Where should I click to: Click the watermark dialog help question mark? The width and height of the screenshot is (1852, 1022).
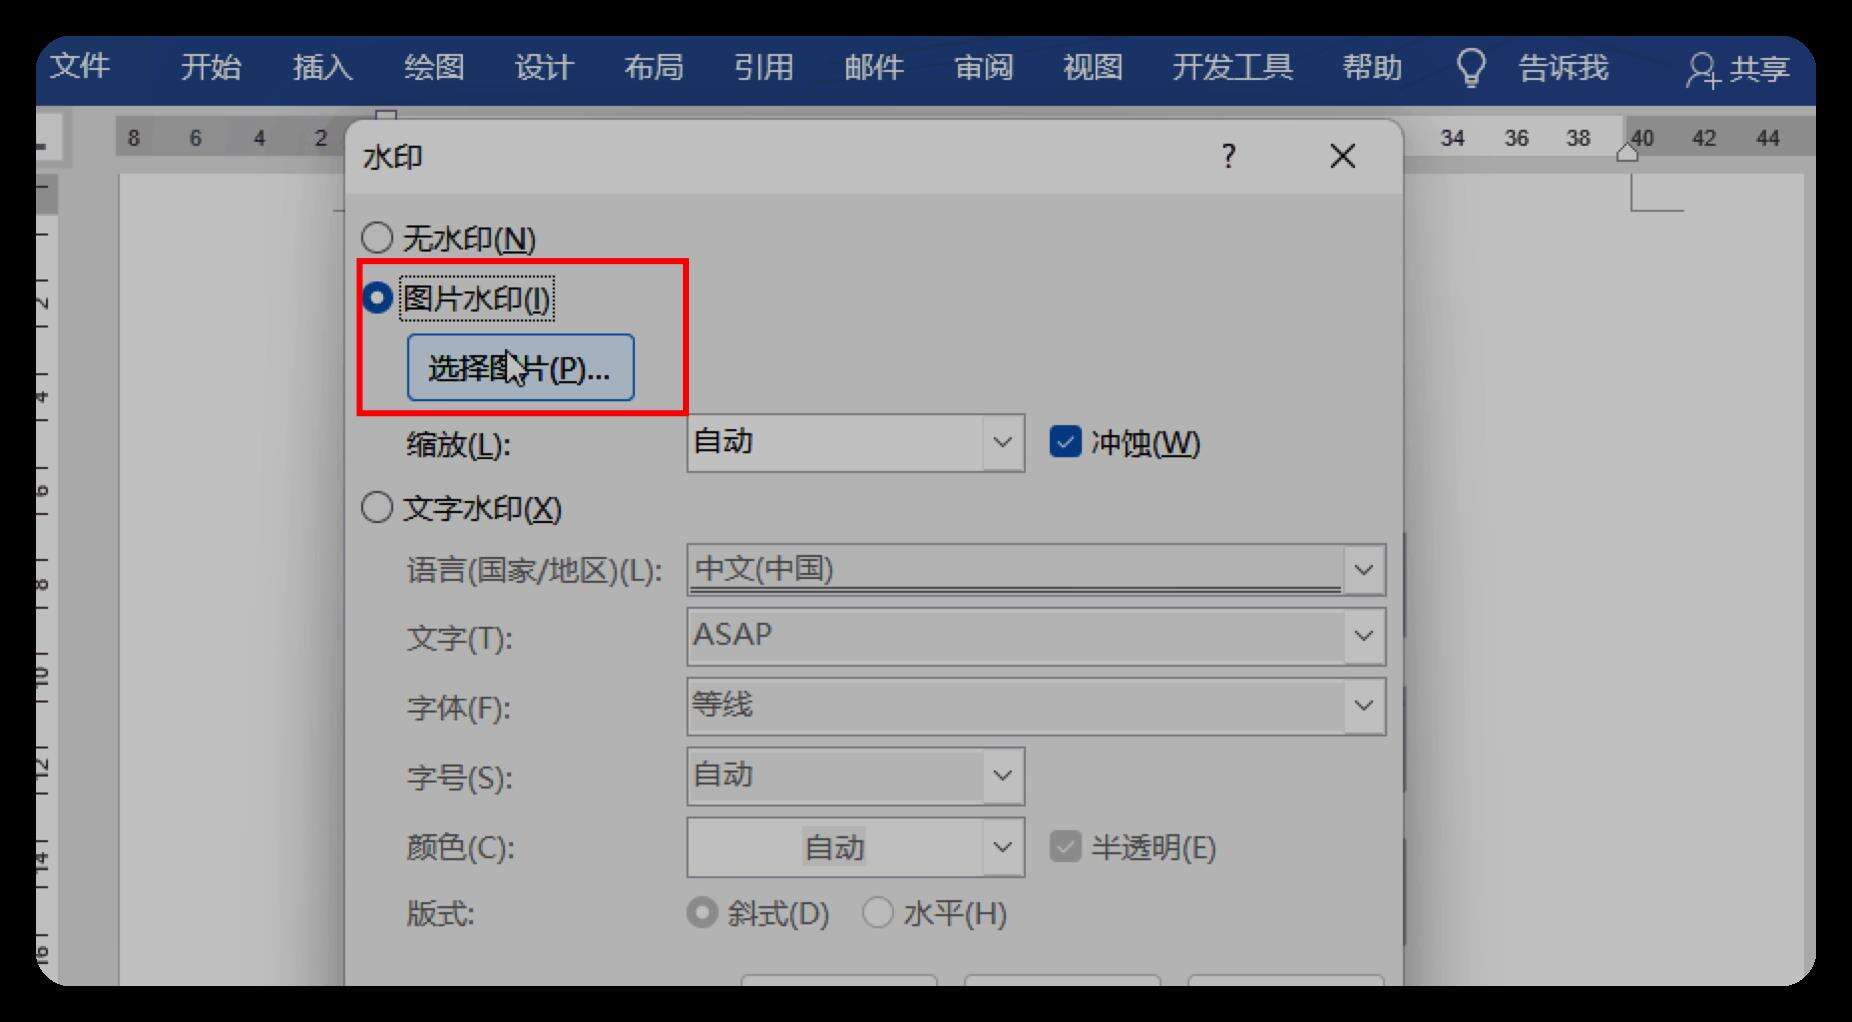(x=1229, y=156)
